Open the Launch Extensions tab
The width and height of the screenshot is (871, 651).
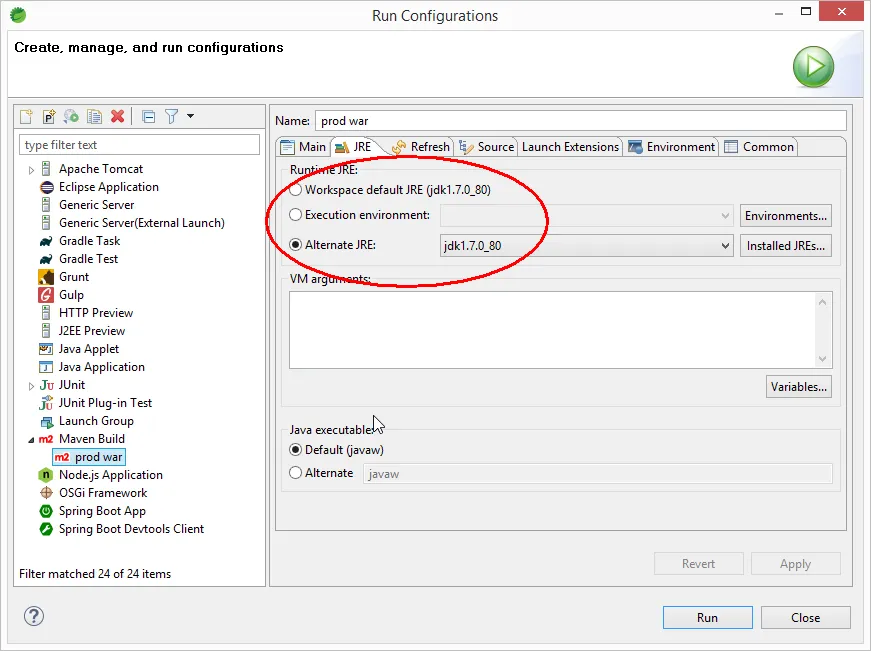coord(570,147)
